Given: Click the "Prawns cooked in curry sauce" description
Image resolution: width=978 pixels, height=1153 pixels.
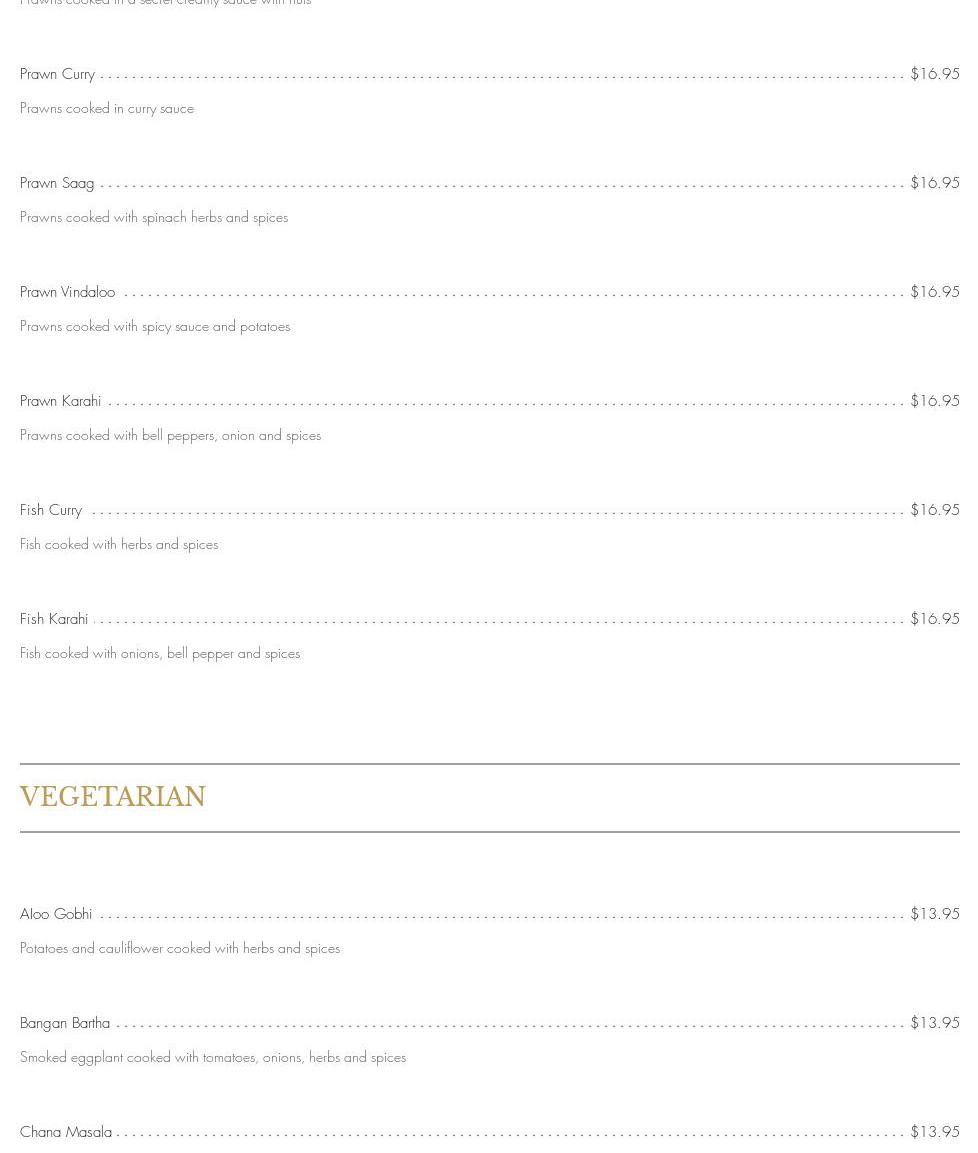Looking at the screenshot, I should point(107,108).
